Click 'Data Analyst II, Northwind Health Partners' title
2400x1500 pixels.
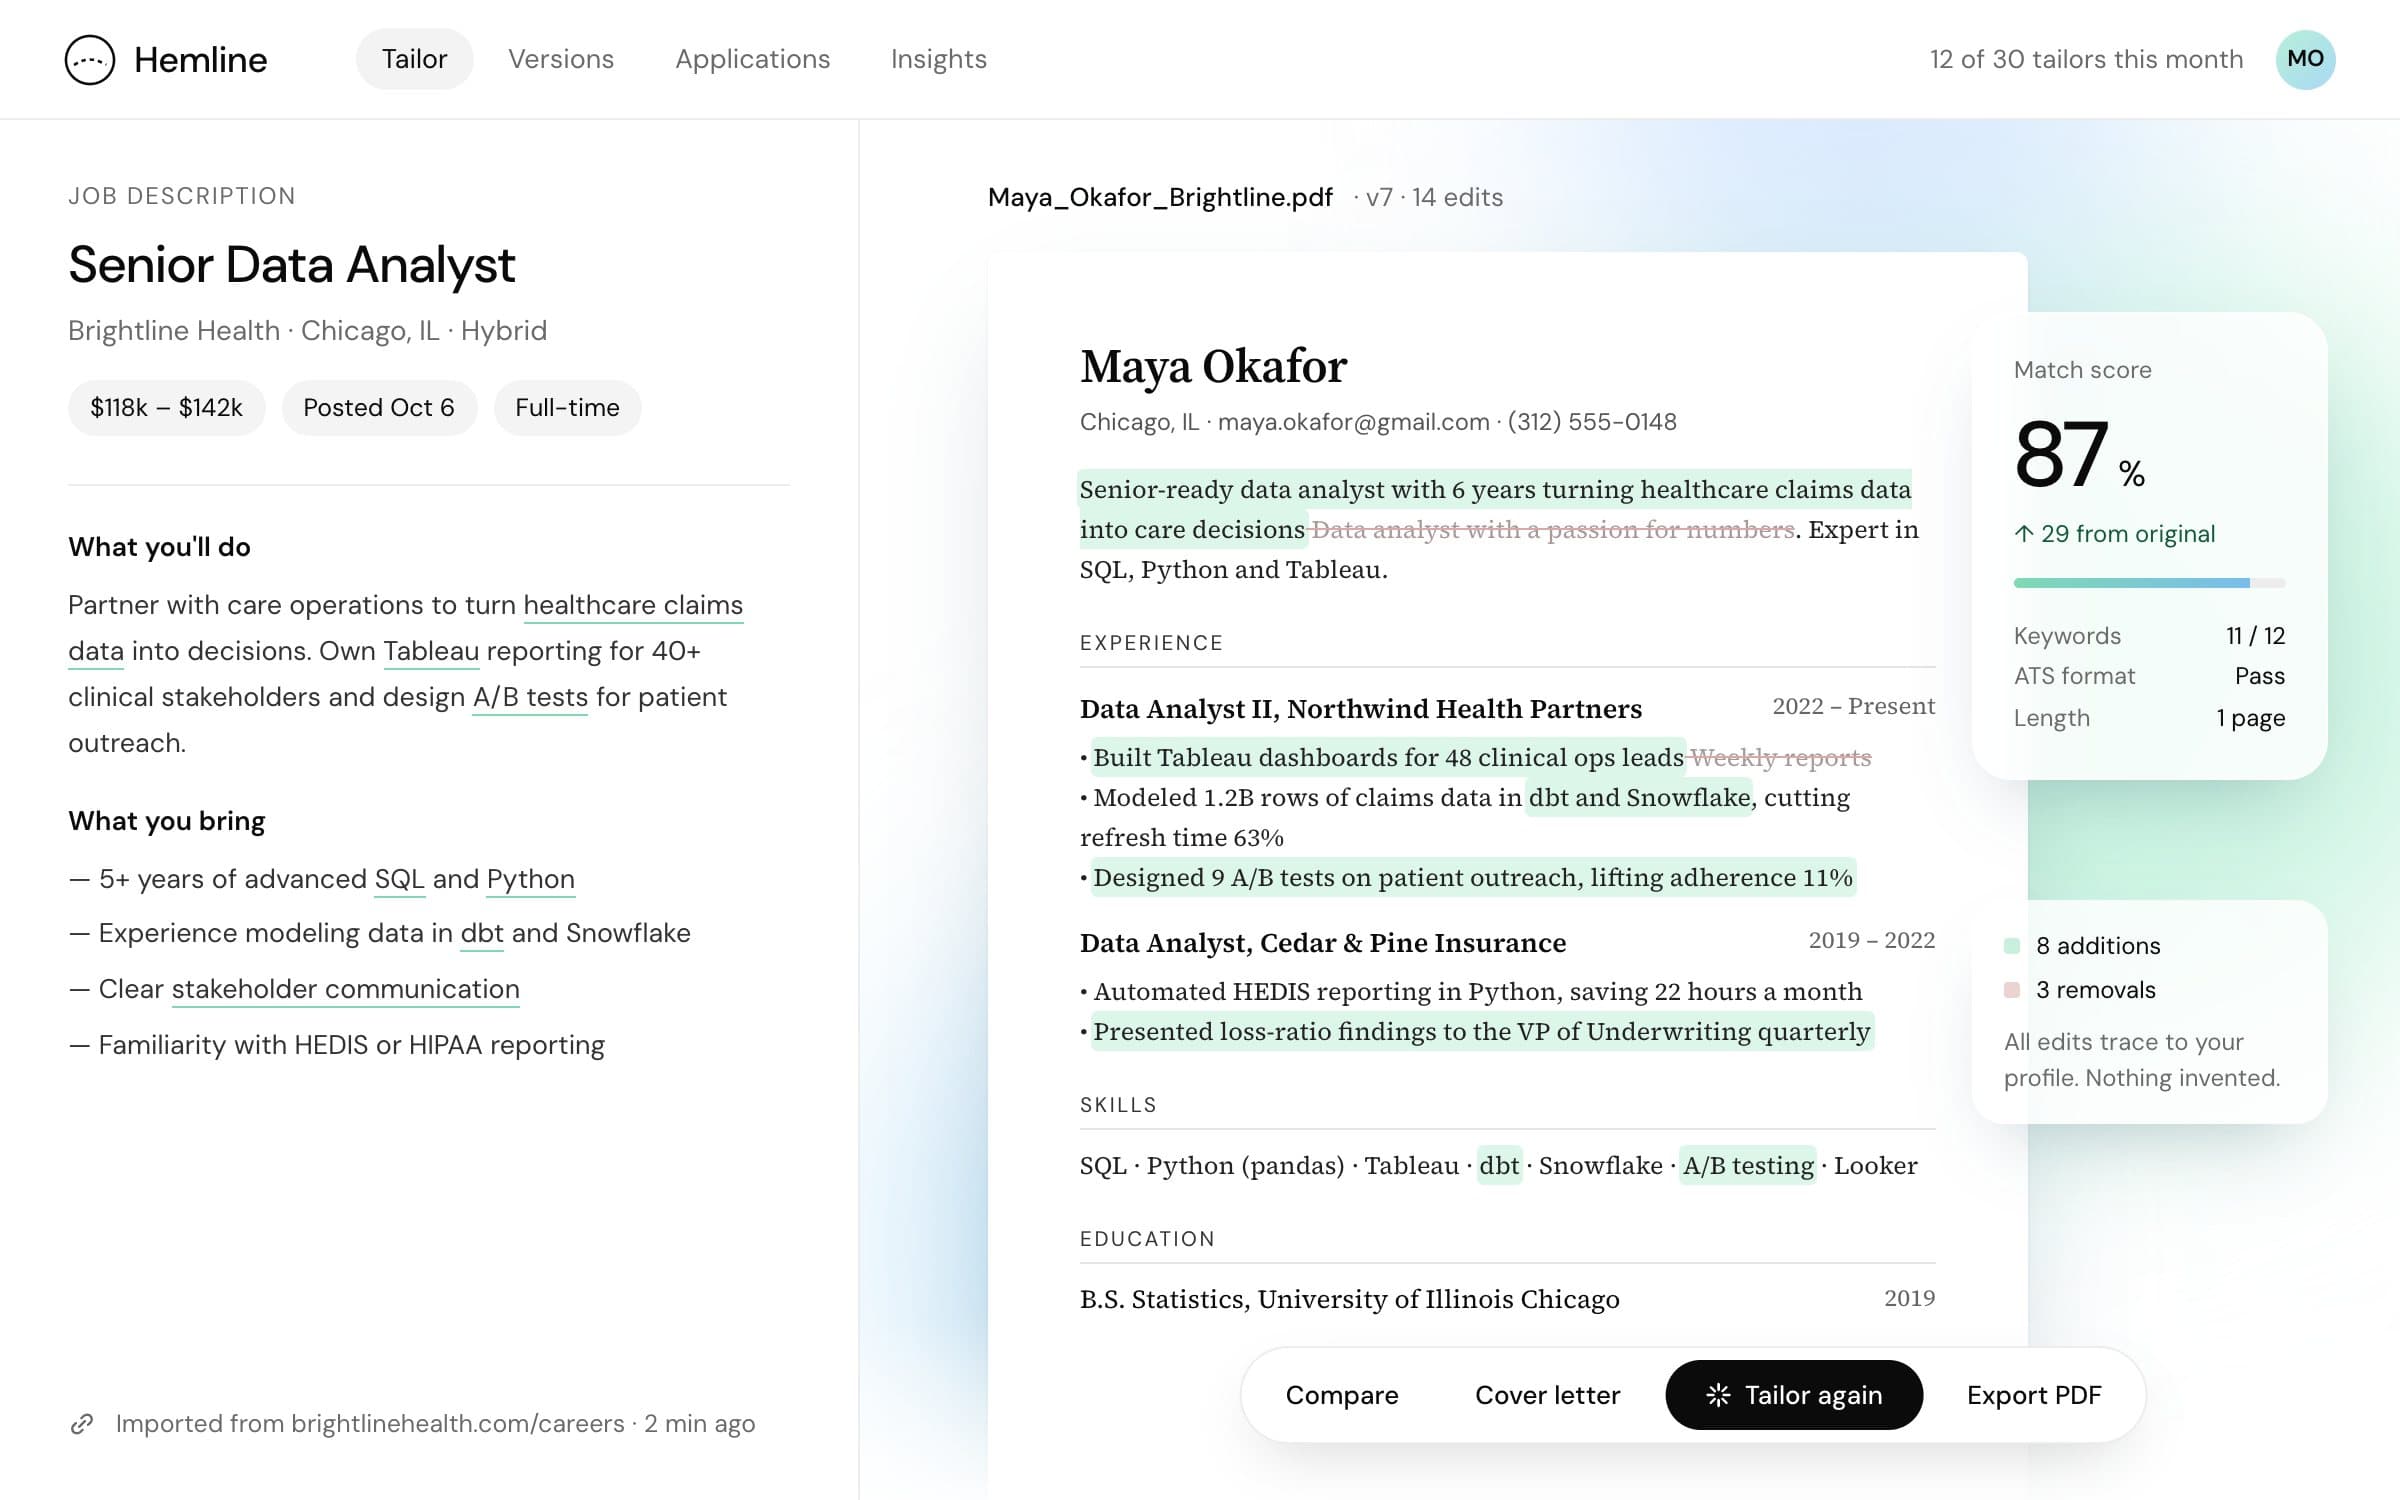click(x=1361, y=709)
